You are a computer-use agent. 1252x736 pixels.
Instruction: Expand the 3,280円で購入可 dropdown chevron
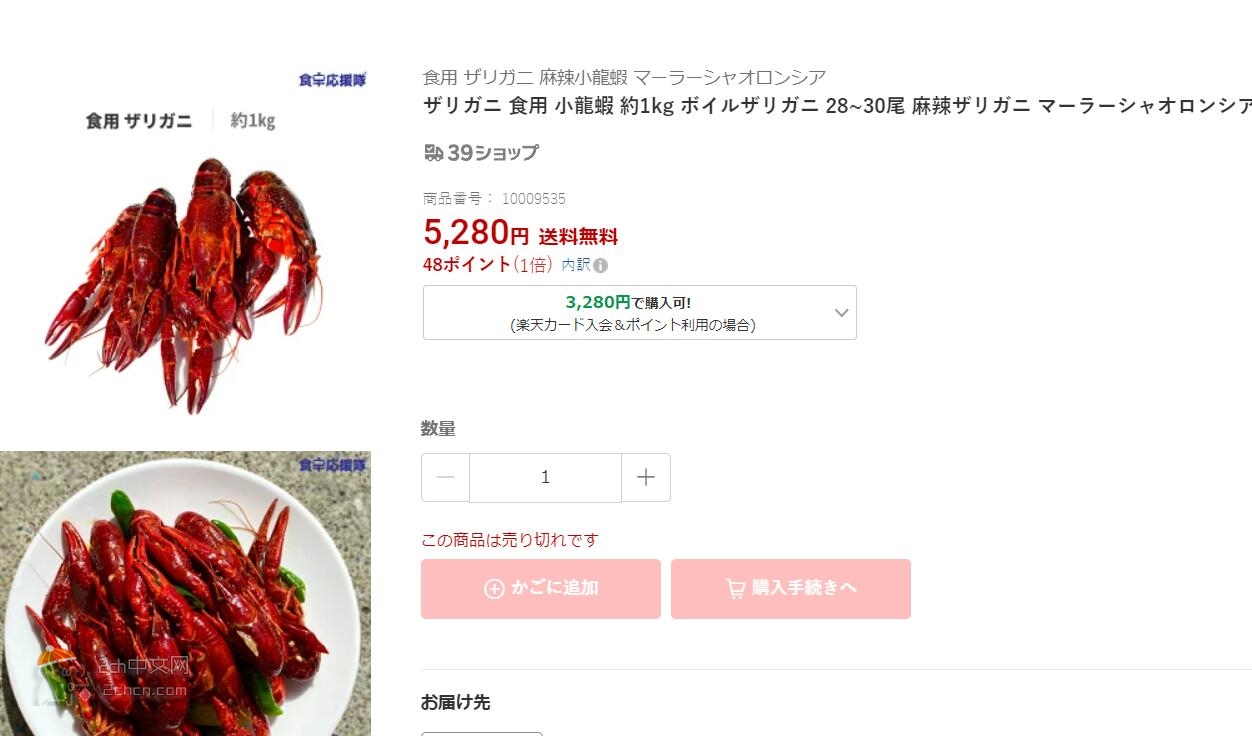coord(842,313)
